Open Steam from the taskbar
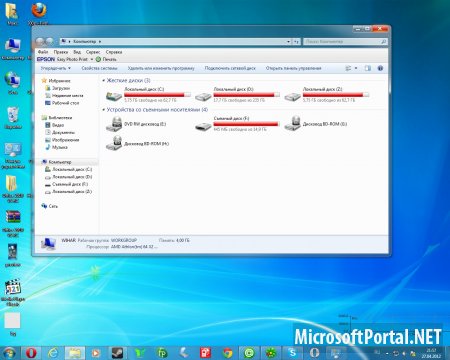 point(118,353)
